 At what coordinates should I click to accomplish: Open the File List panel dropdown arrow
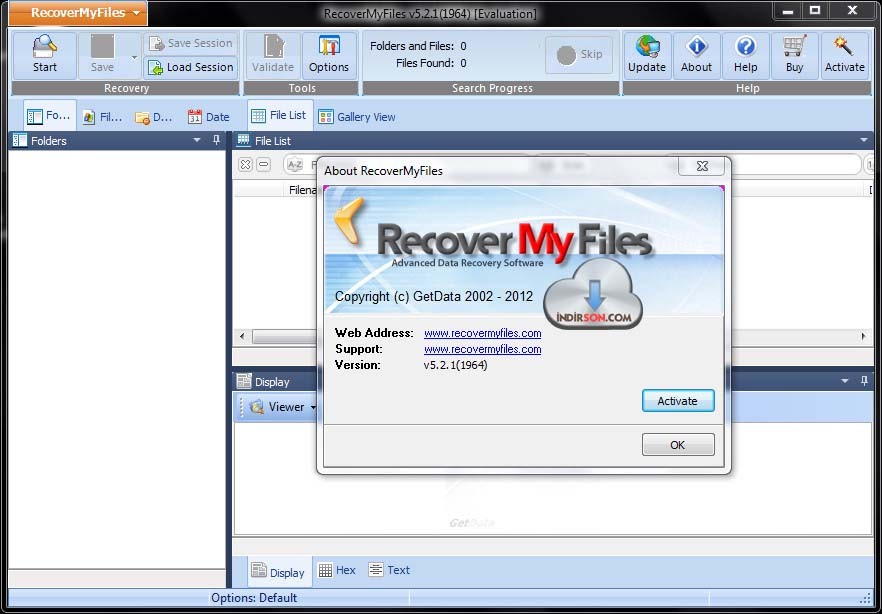coord(864,139)
